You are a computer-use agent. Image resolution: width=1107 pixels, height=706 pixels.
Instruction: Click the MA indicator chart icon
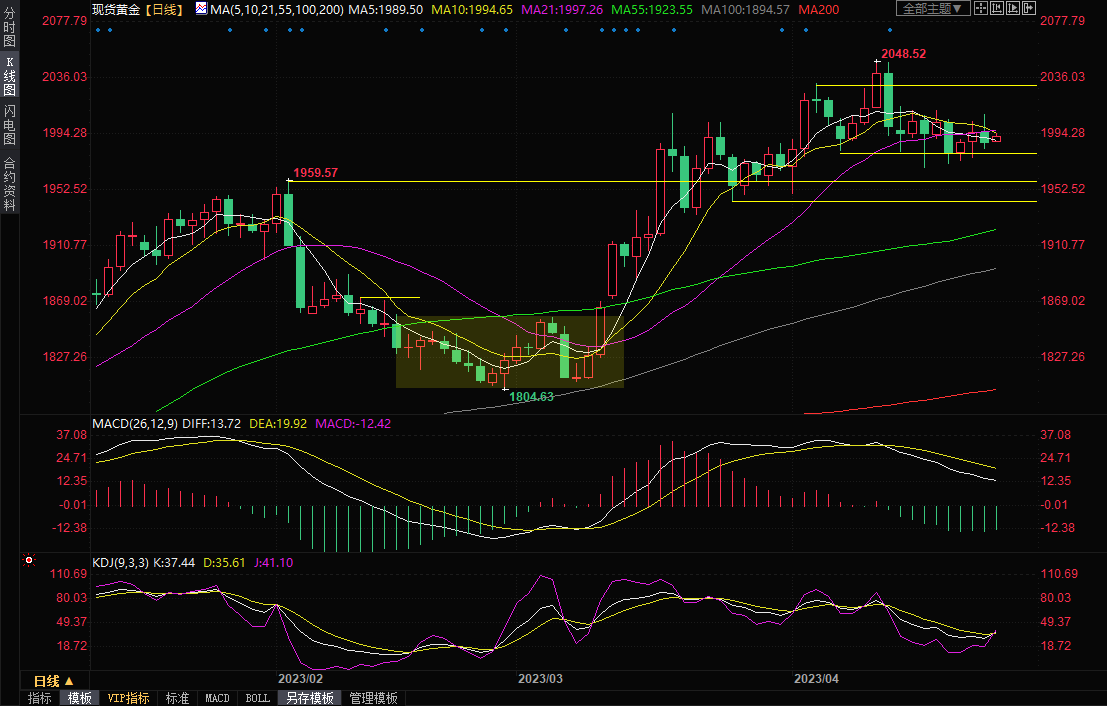(x=201, y=9)
